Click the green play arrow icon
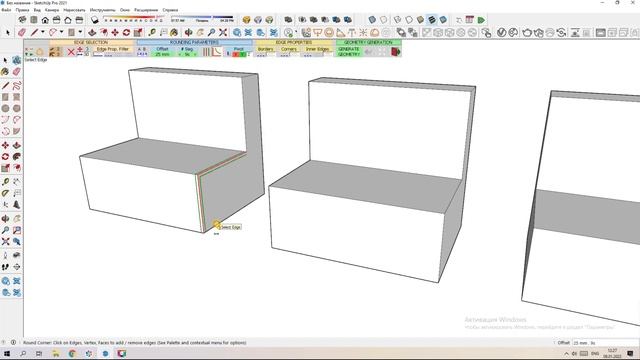This screenshot has width=640, height=360. (x=481, y=20)
